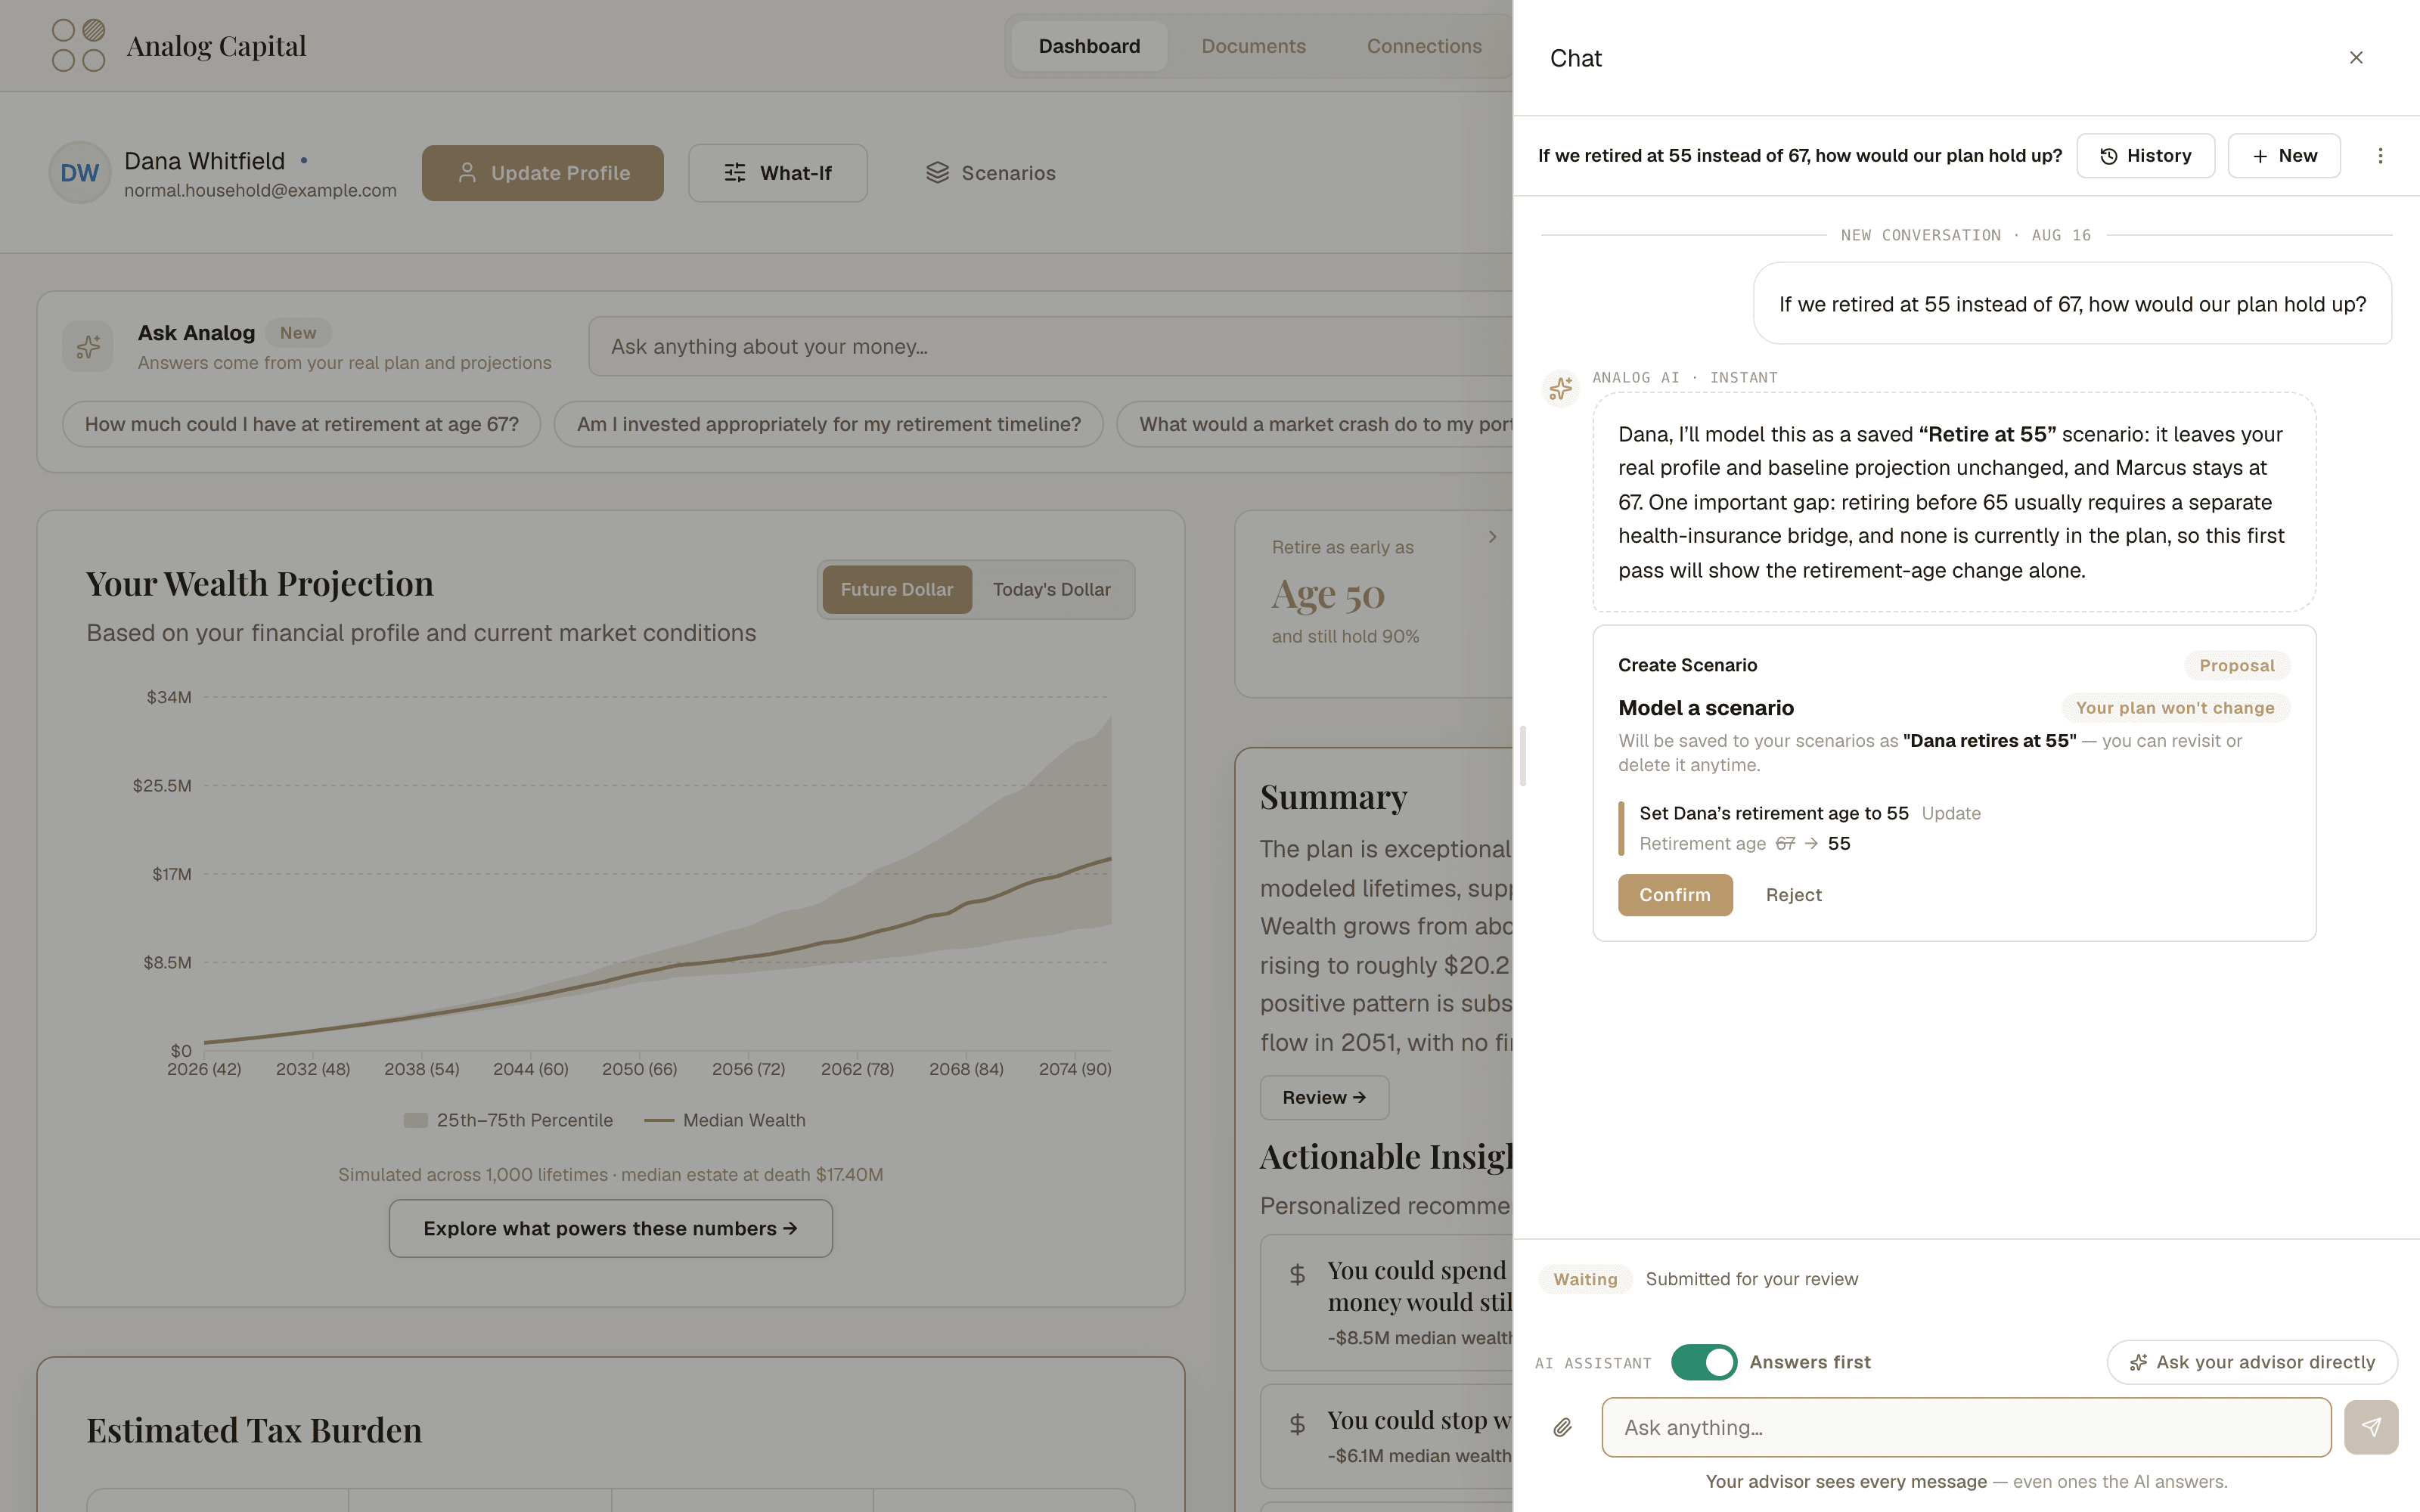This screenshot has height=1512, width=2420.
Task: Send the chat message
Action: point(2371,1427)
